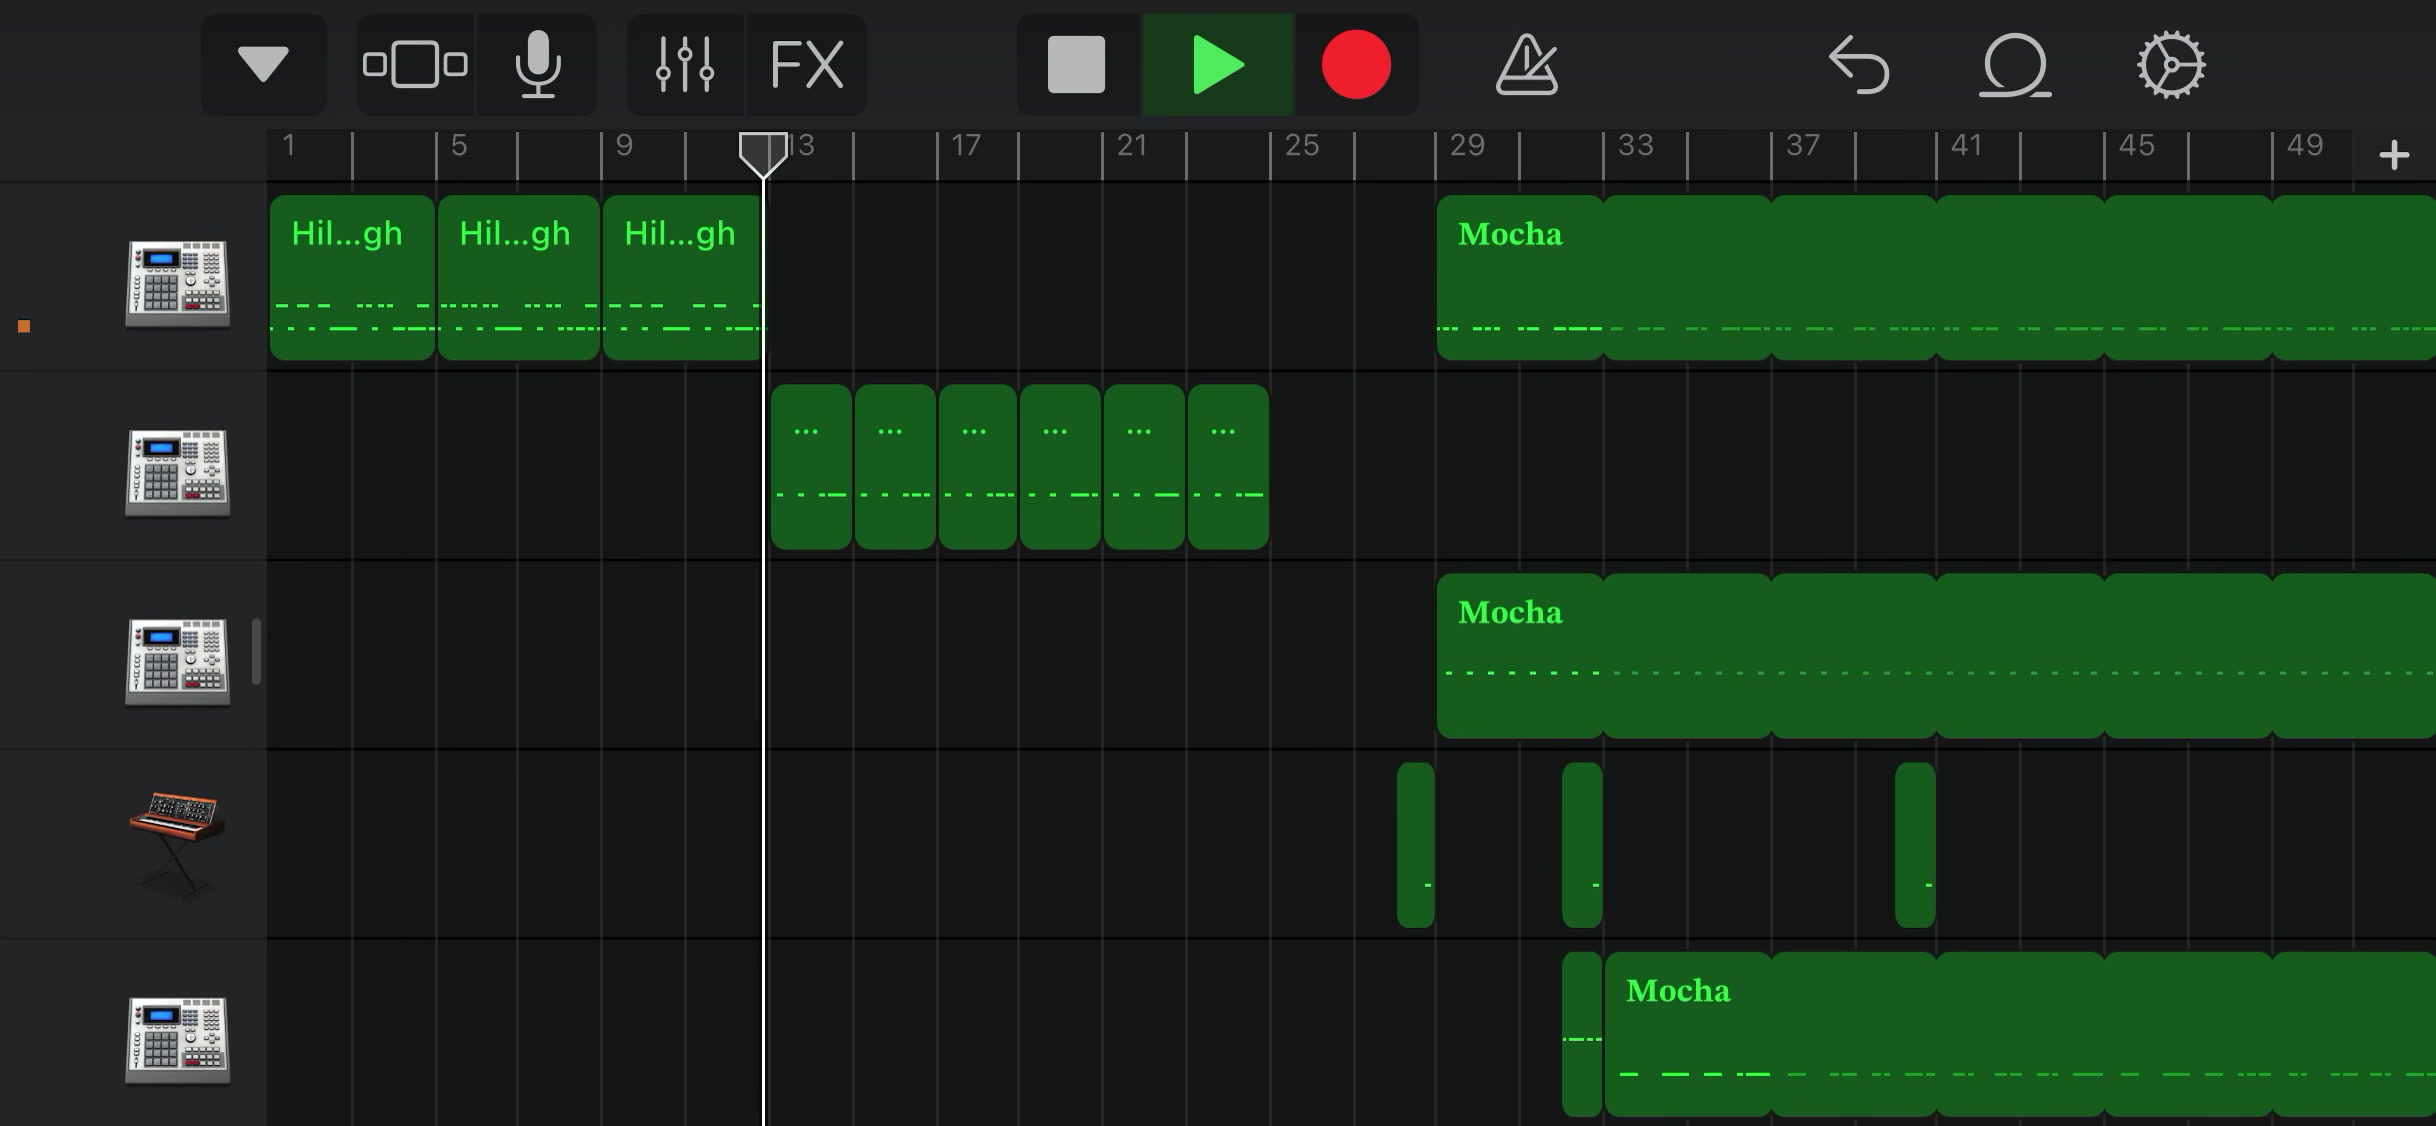The image size is (2436, 1126).
Task: Open the My Songs dropdown triangle menu
Action: (263, 65)
